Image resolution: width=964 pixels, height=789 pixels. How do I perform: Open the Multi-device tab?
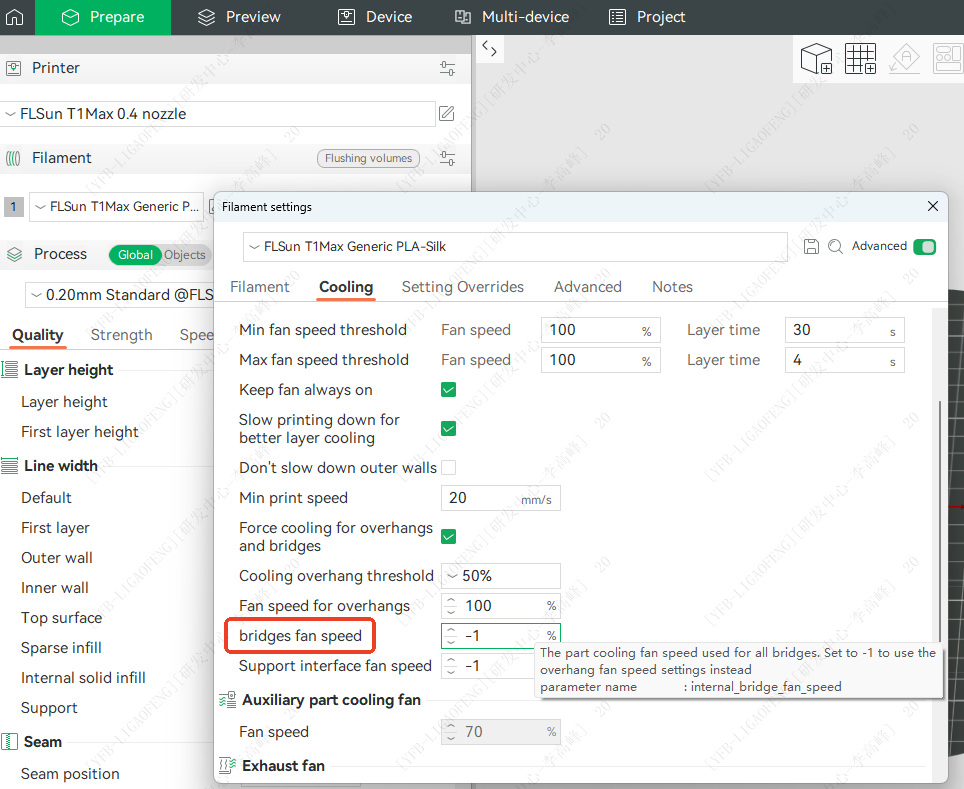coord(512,17)
